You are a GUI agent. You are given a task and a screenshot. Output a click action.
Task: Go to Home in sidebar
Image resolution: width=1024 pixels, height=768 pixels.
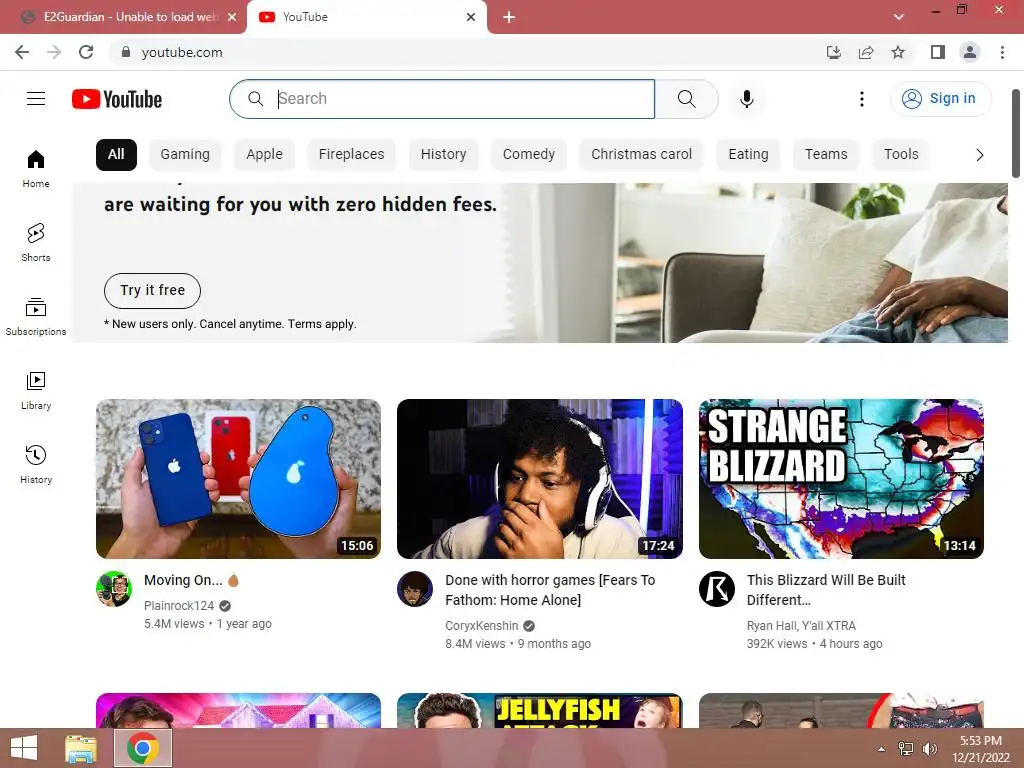[x=36, y=169]
